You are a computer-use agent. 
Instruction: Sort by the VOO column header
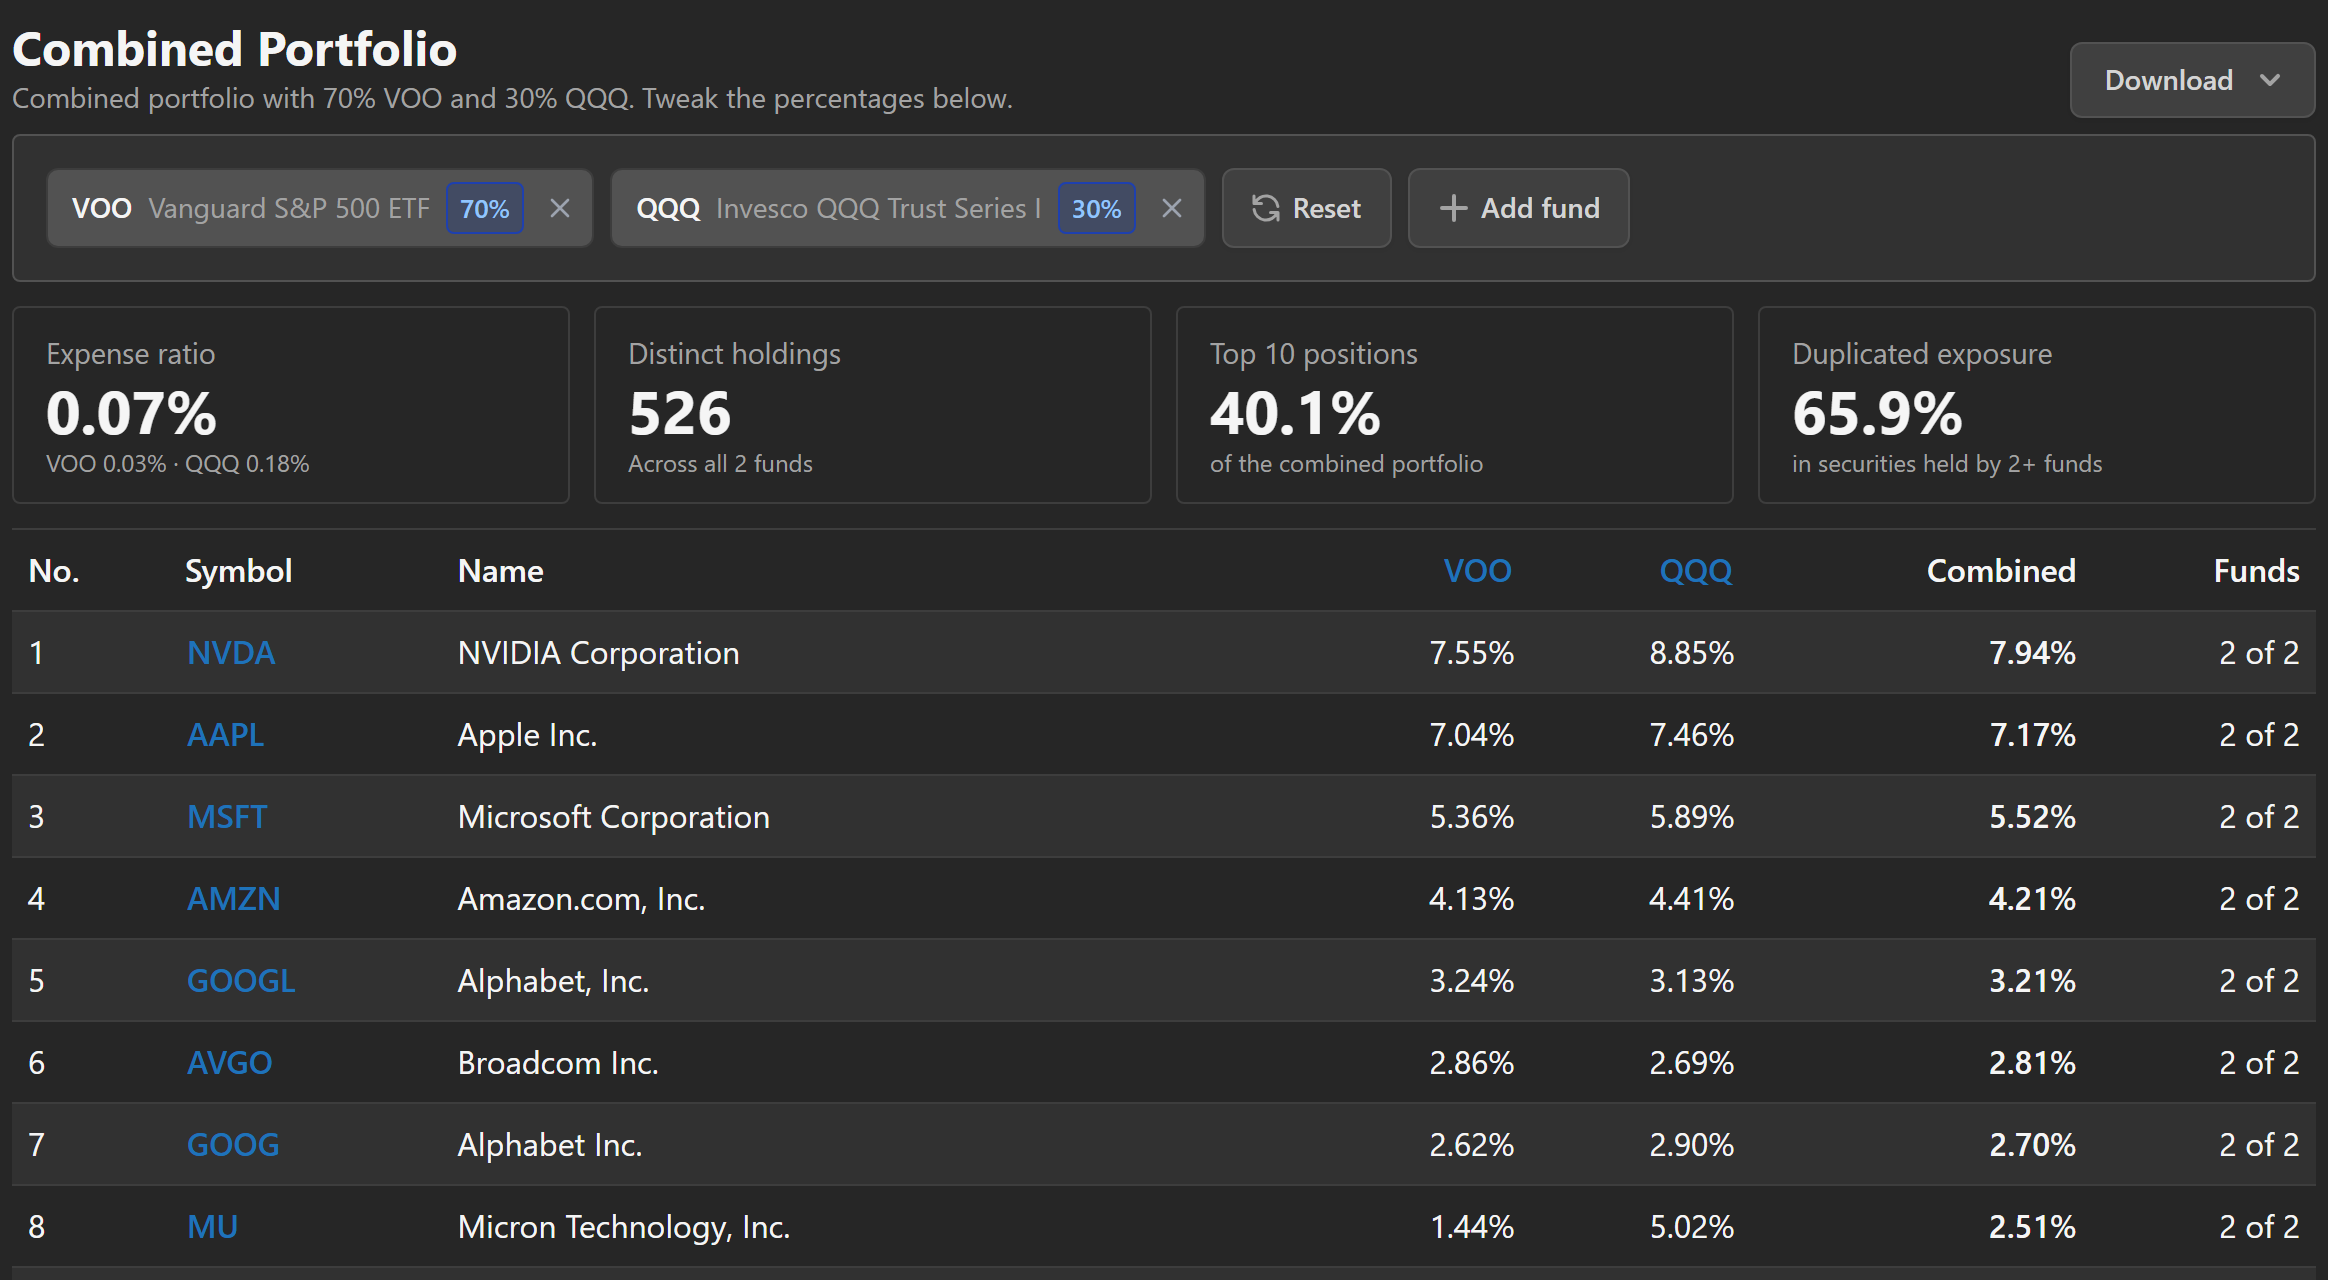click(x=1477, y=571)
